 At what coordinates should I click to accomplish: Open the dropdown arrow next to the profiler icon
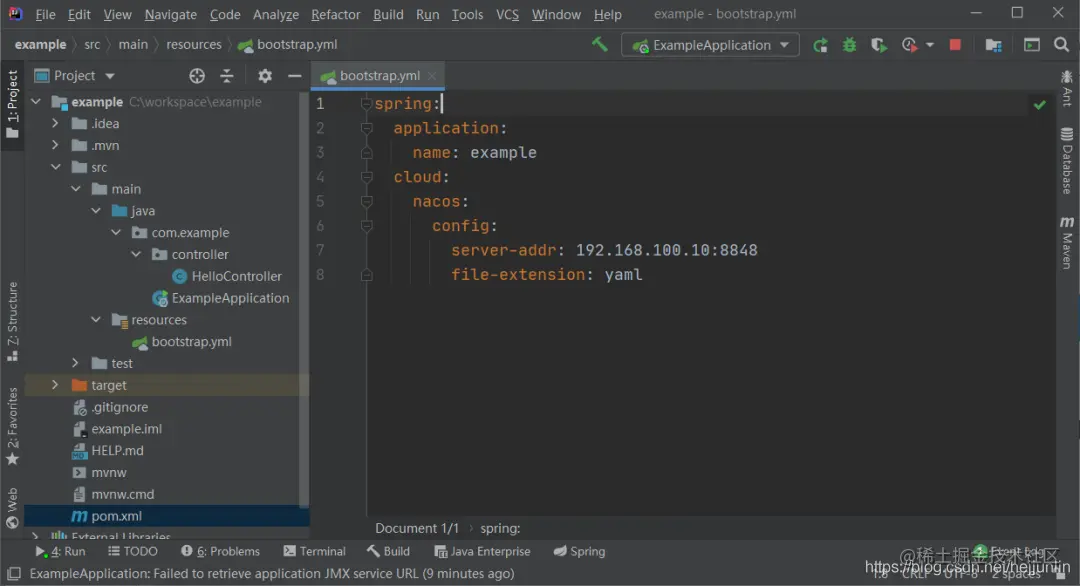click(930, 45)
